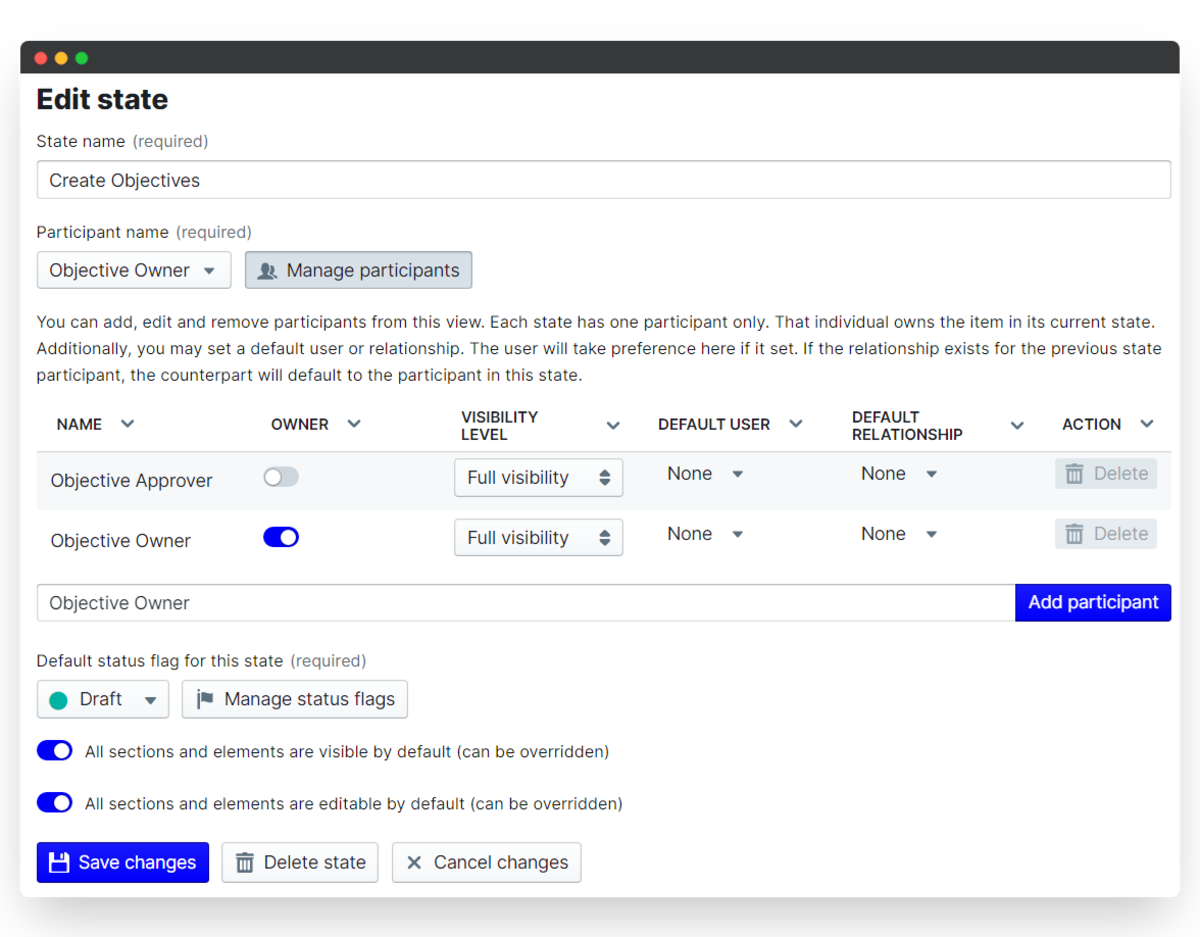The height and width of the screenshot is (937, 1200).
Task: Click the Manage participants button
Action: pos(358,270)
